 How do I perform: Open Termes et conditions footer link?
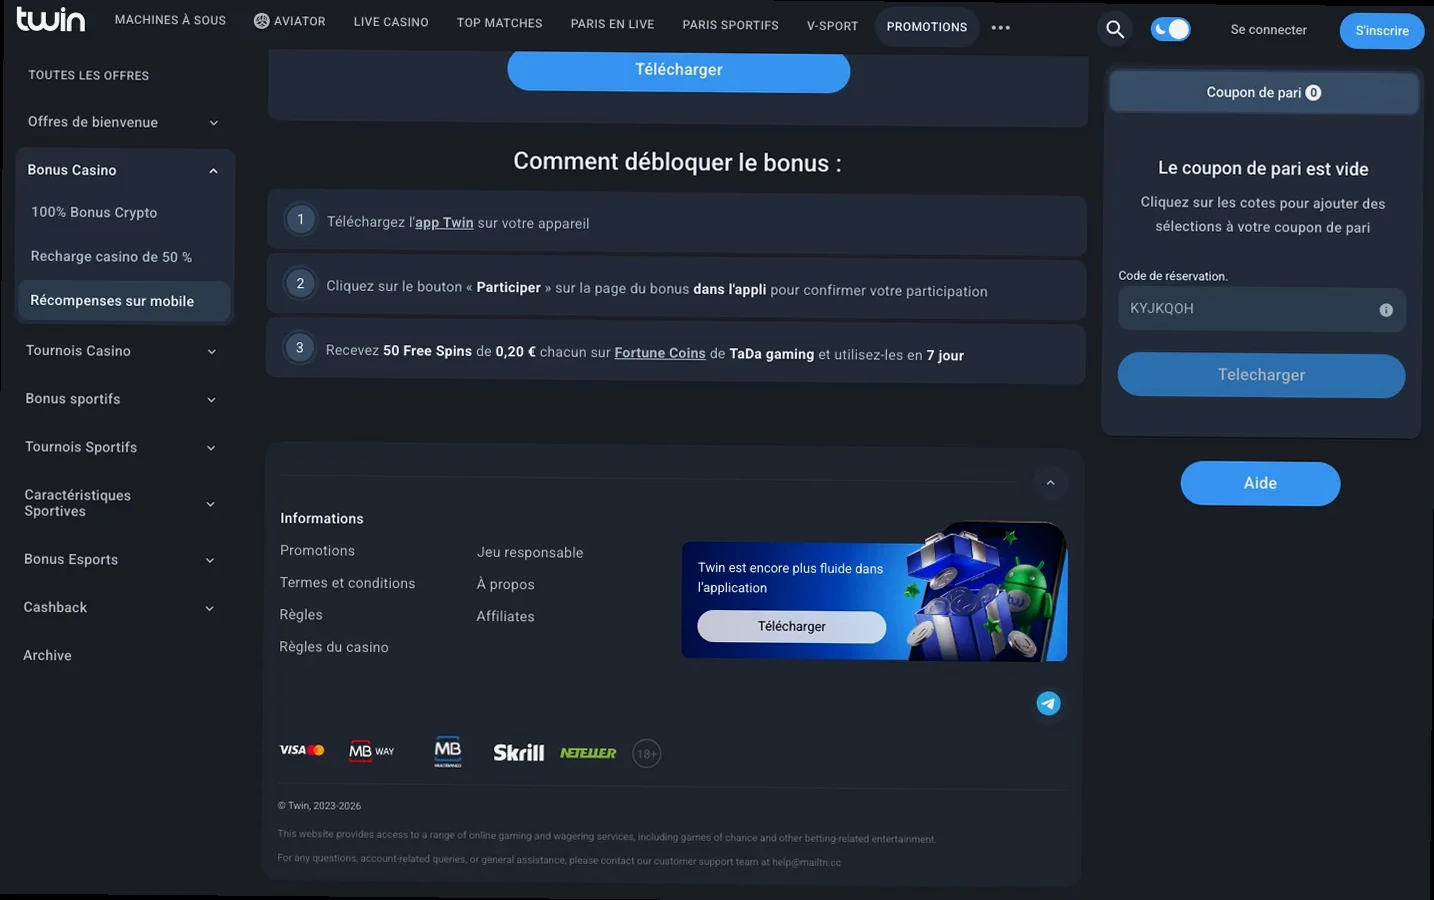tap(347, 583)
